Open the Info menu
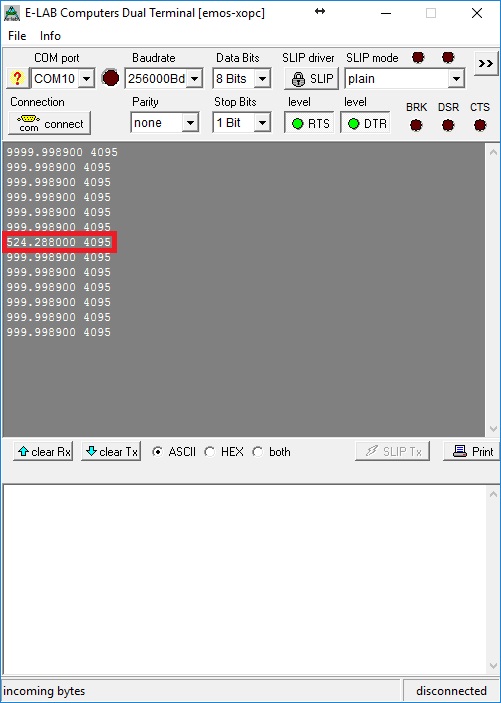Screen dimensions: 501x703 click(50, 36)
